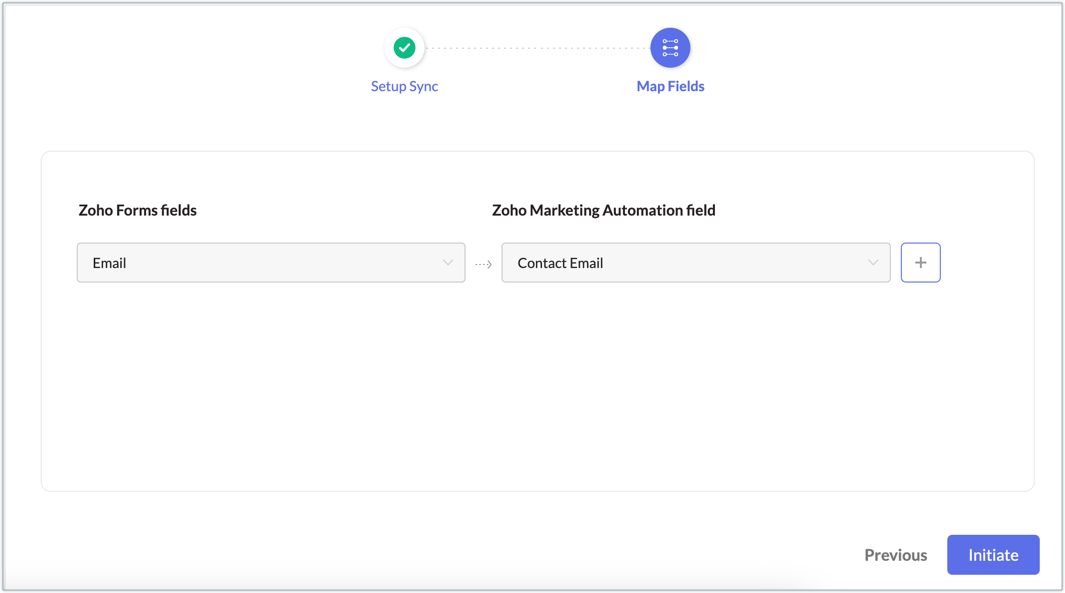The image size is (1065, 593).
Task: Click the Initiate button
Action: pyautogui.click(x=993, y=555)
